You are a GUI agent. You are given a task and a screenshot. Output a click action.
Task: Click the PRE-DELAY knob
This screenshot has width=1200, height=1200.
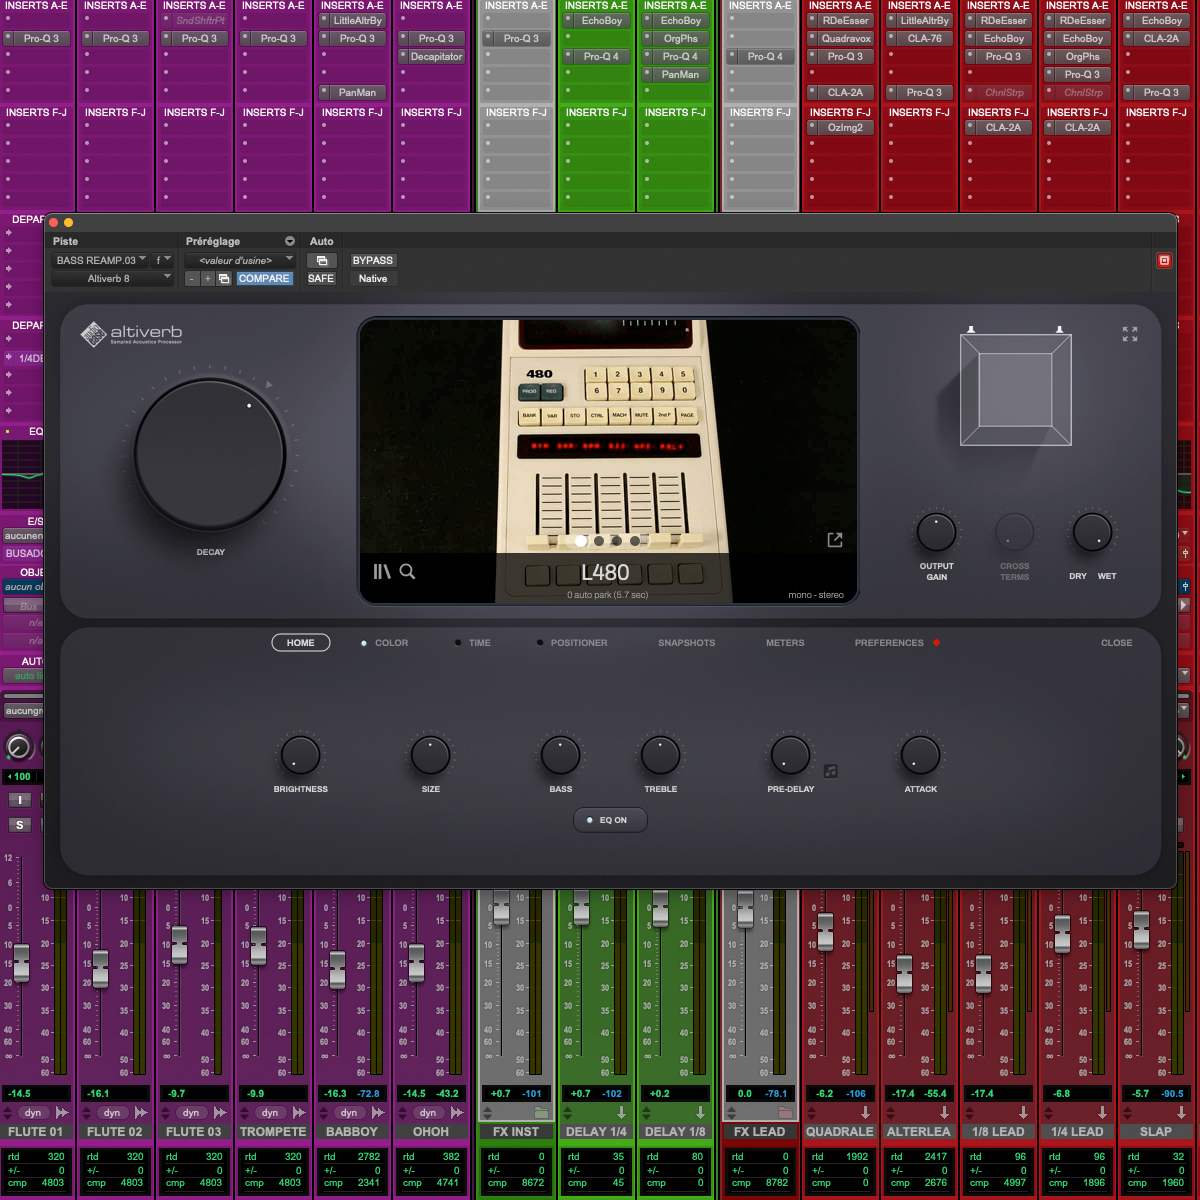click(x=790, y=755)
